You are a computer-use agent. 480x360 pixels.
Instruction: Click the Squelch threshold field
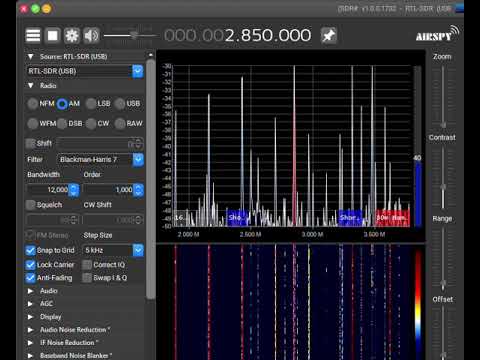click(x=53, y=220)
